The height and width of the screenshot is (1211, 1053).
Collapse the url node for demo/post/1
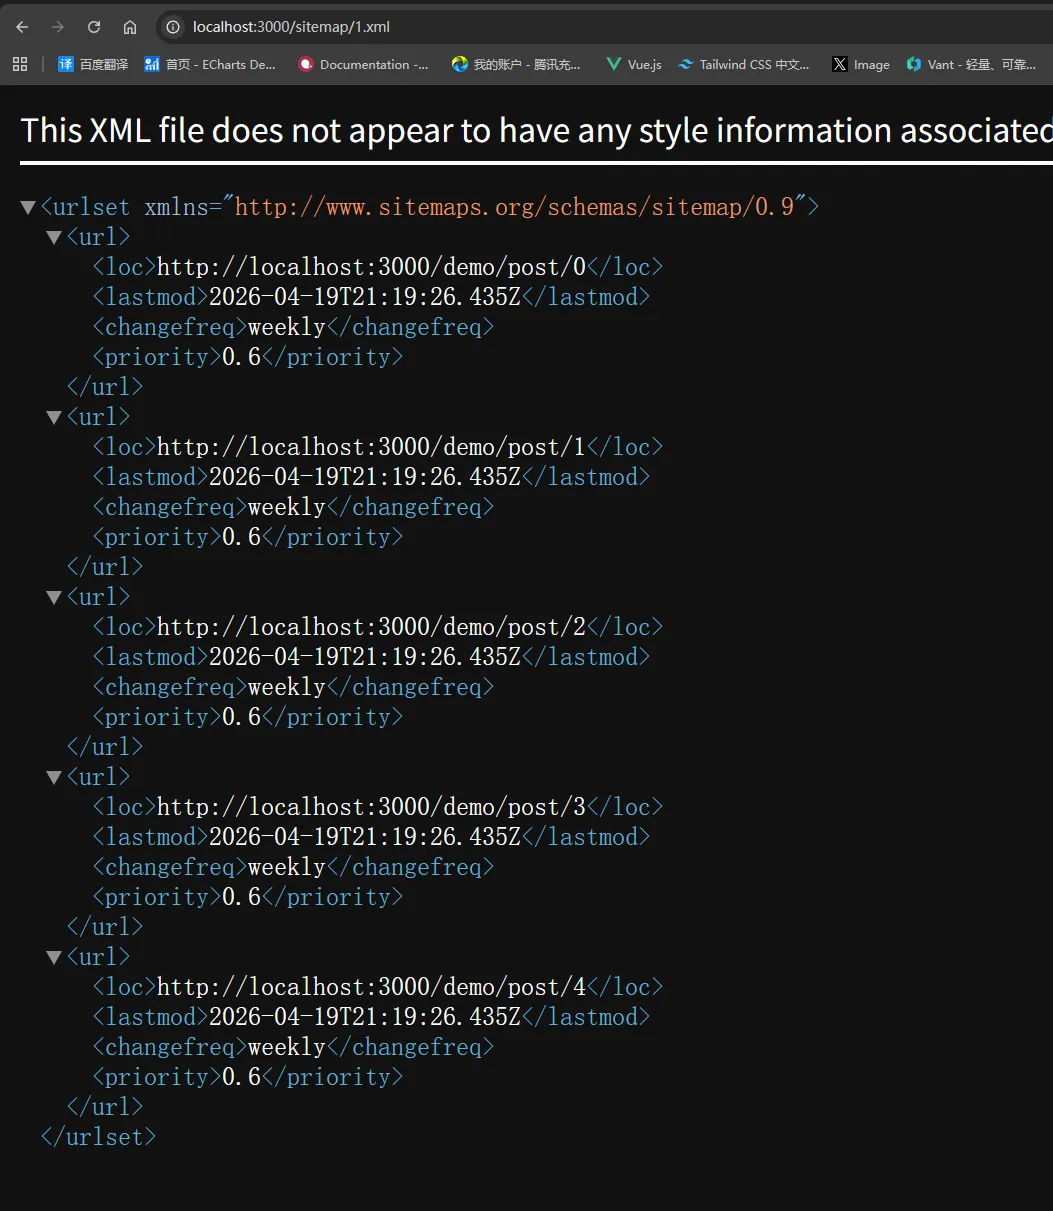click(x=54, y=418)
